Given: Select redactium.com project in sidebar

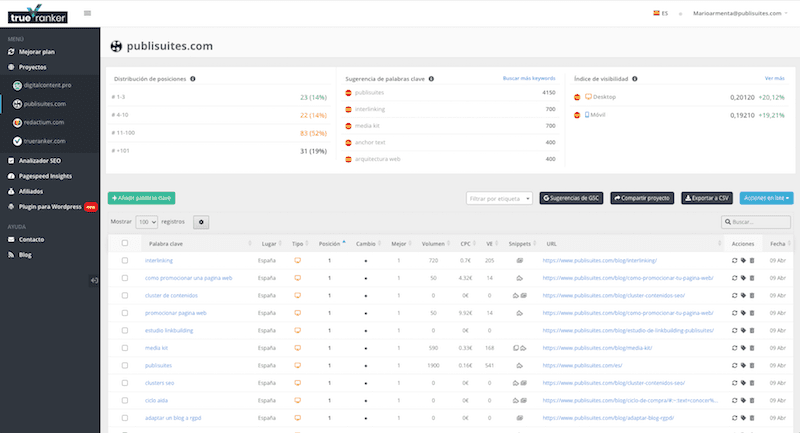Looking at the screenshot, I should [x=44, y=122].
